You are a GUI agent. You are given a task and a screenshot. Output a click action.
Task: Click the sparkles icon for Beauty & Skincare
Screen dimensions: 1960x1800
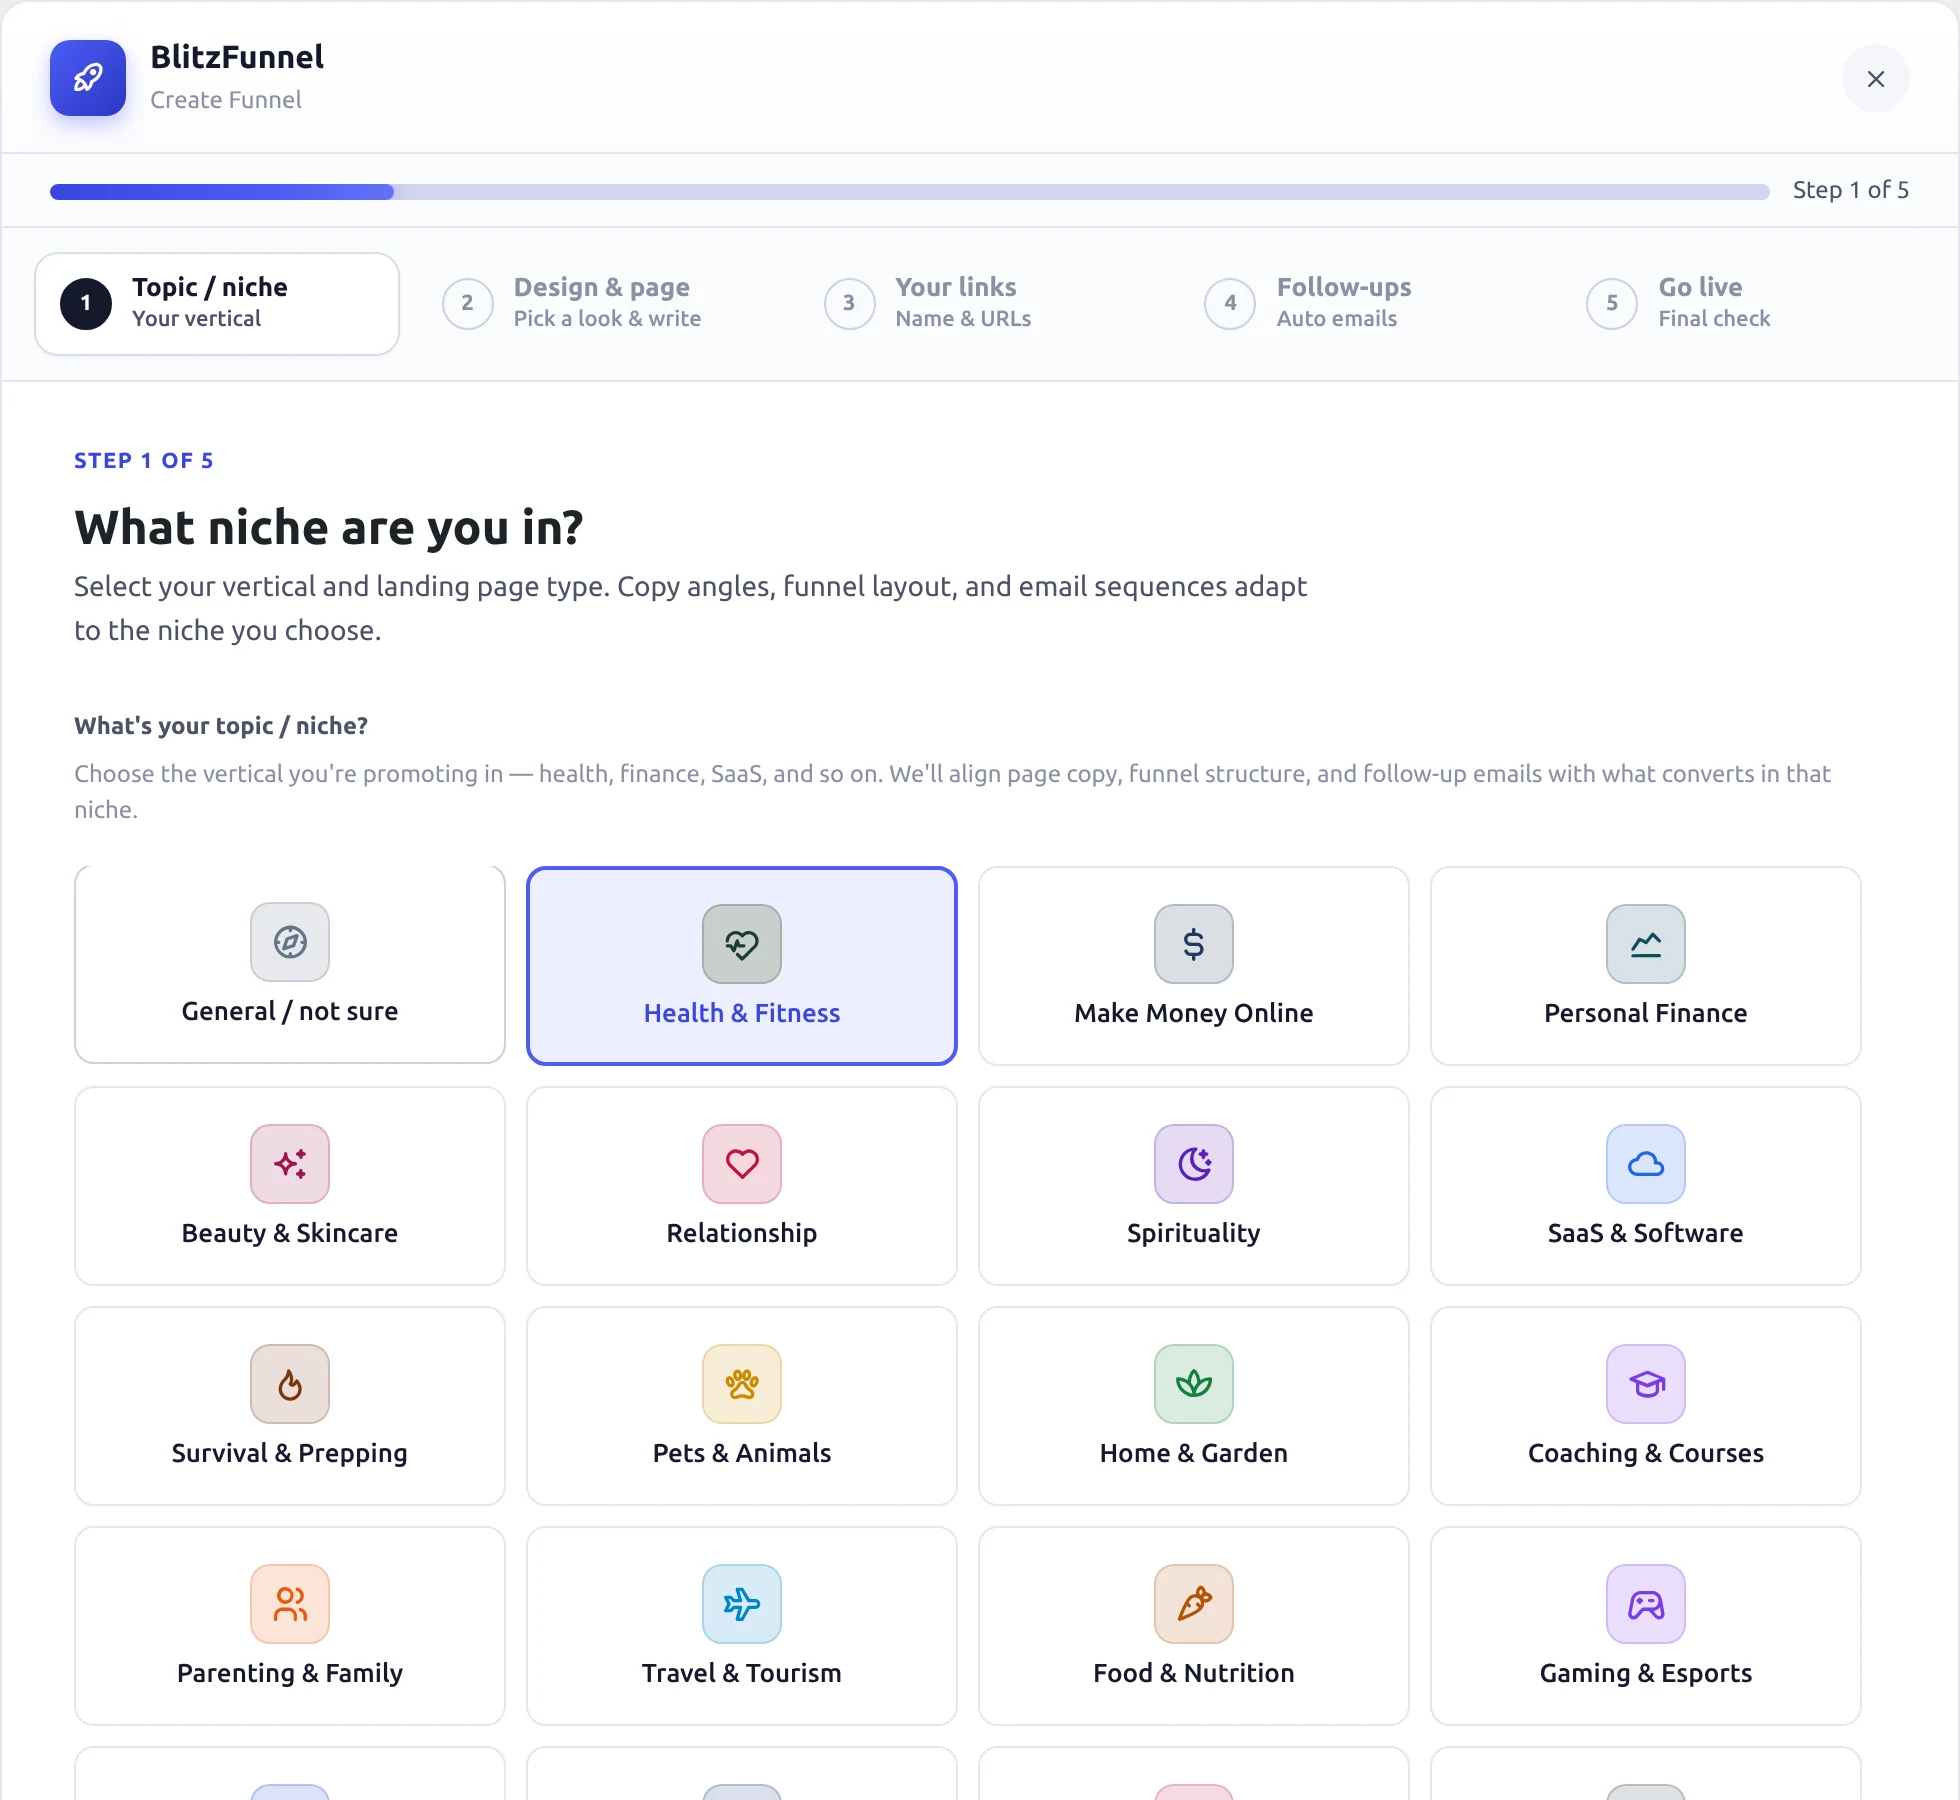coord(290,1164)
